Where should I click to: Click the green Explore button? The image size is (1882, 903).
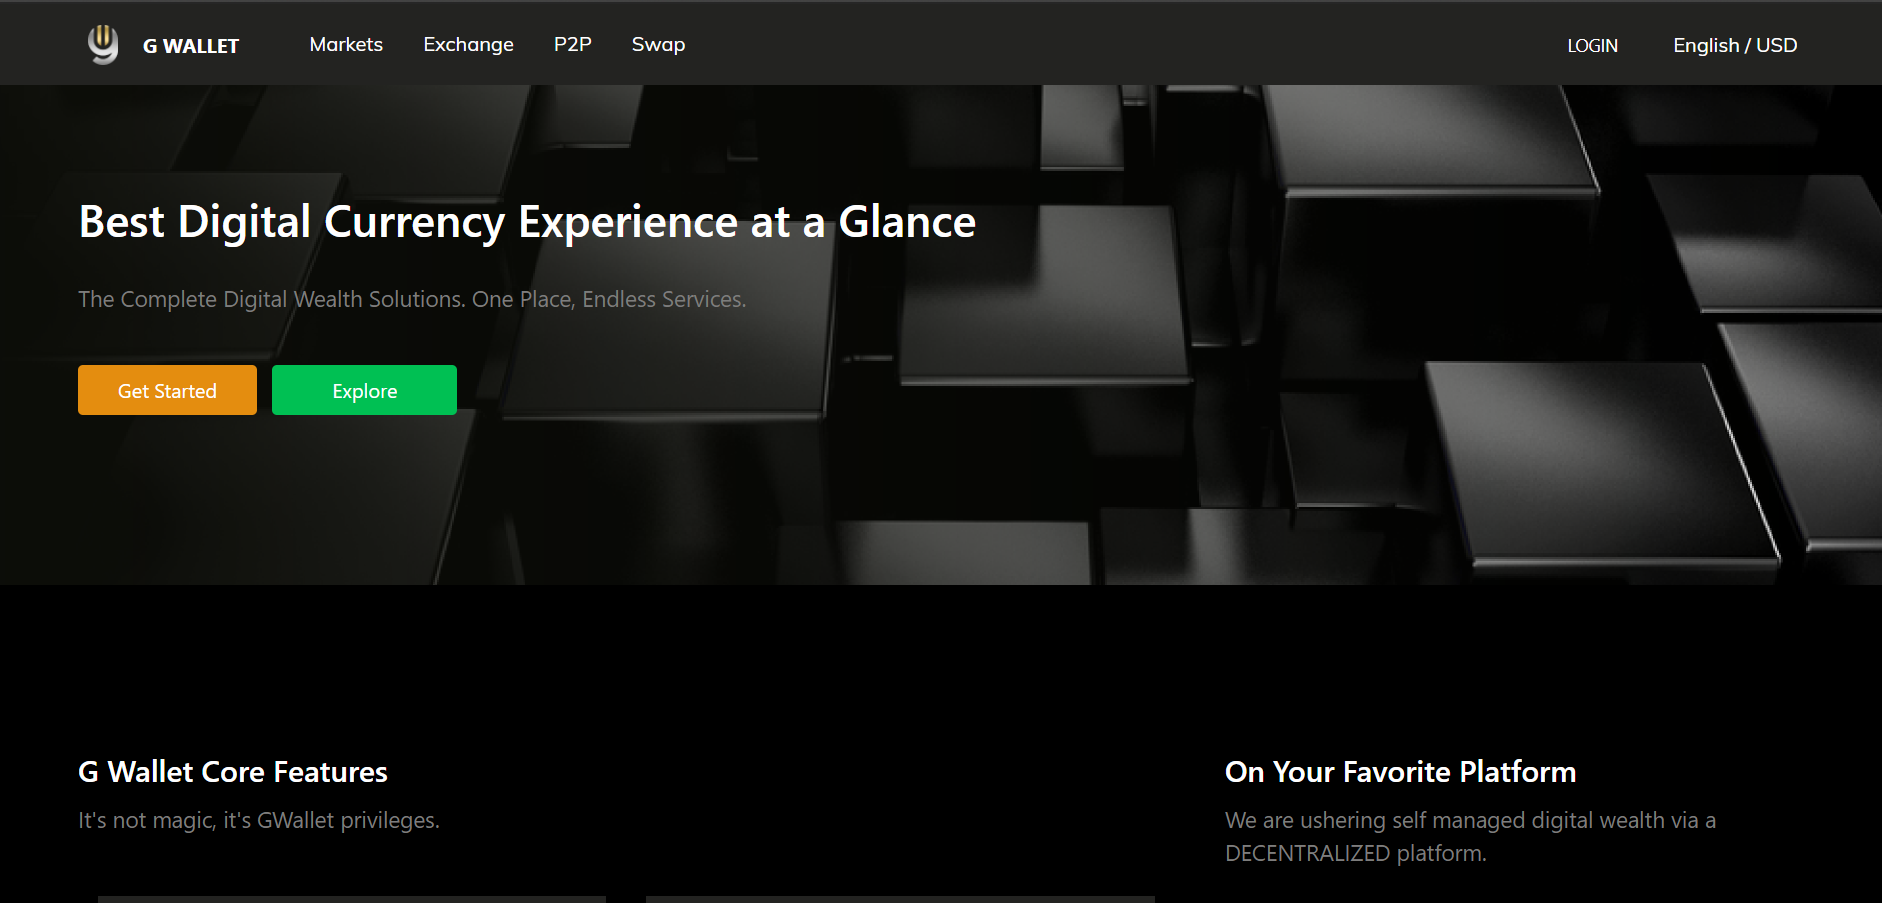click(364, 390)
